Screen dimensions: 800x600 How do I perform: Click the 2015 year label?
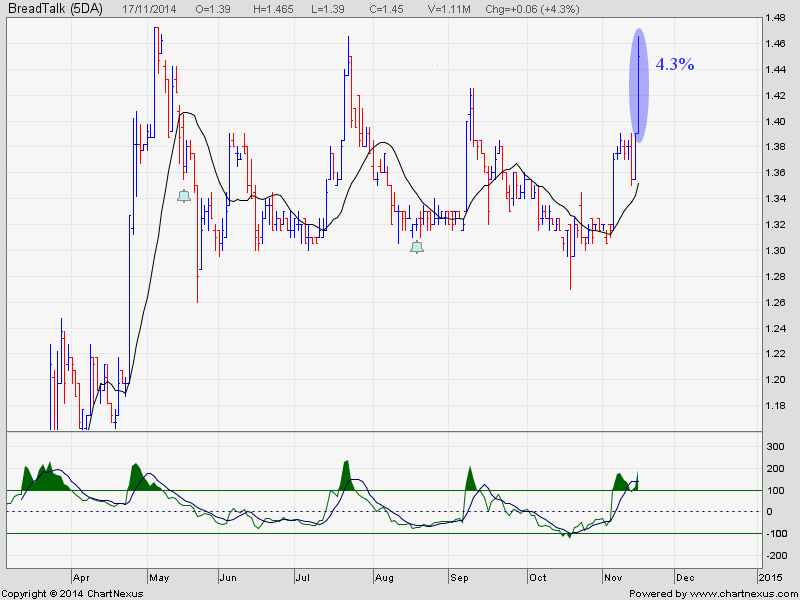[x=769, y=578]
